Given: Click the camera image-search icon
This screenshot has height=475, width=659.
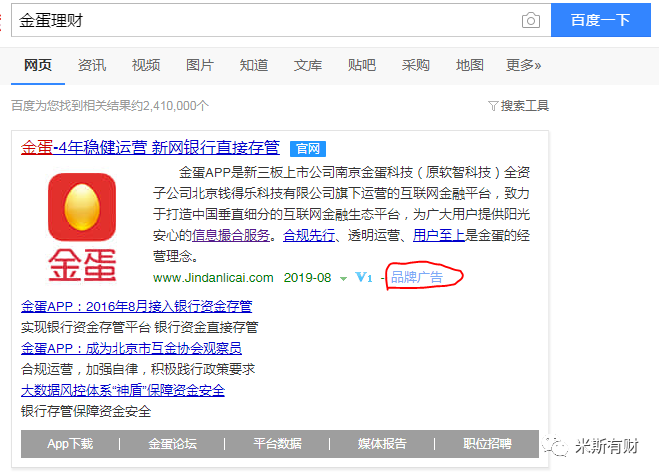Looking at the screenshot, I should click(530, 20).
